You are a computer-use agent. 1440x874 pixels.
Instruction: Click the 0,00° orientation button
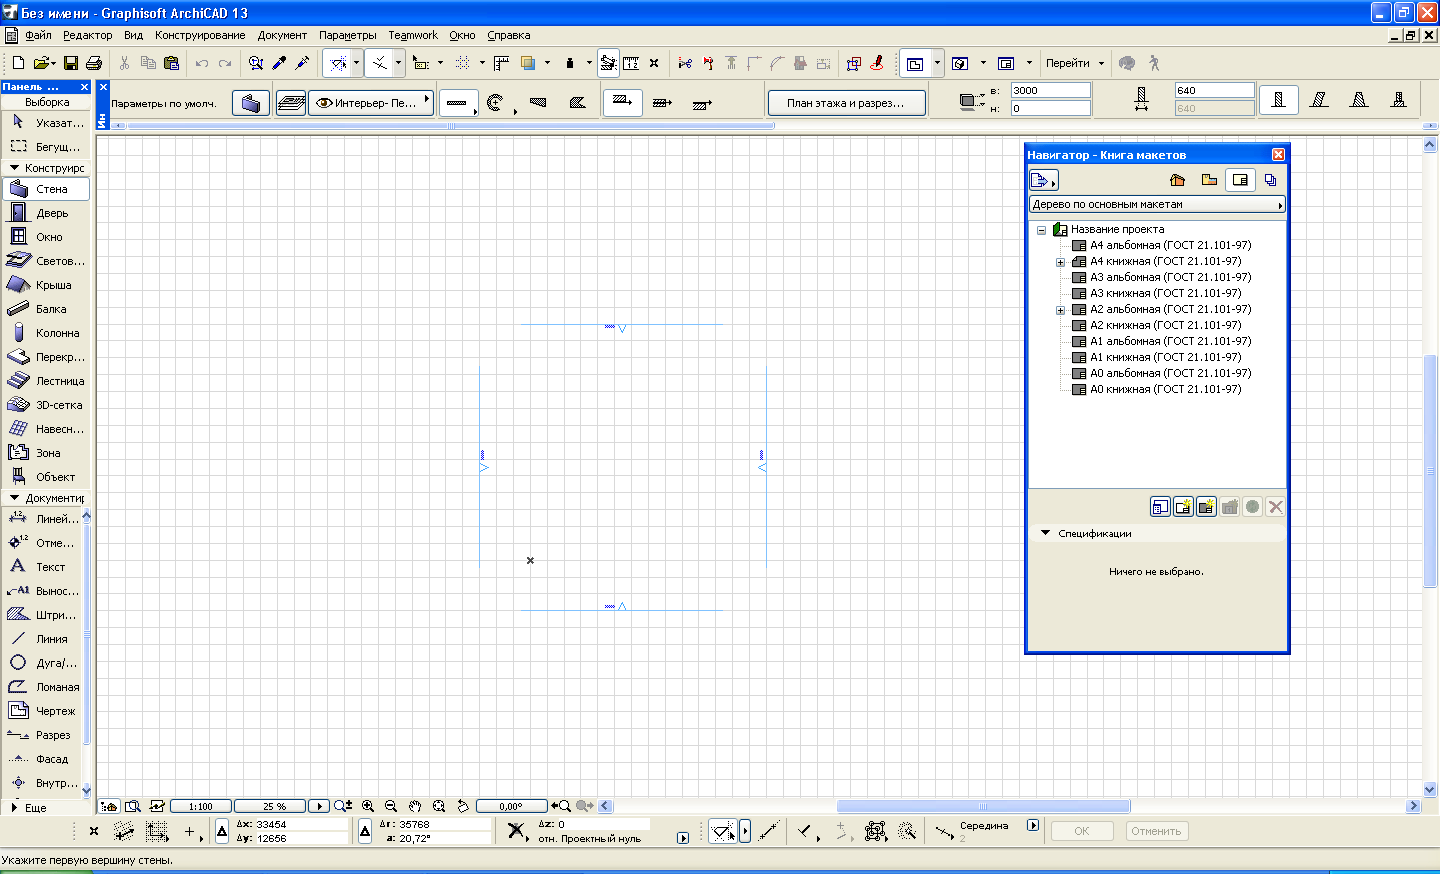coord(511,806)
